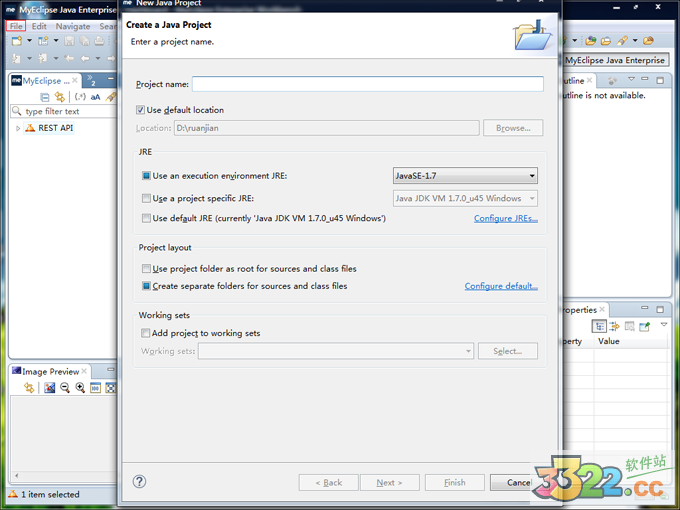Select the Image Preview tab
The height and width of the screenshot is (510, 680).
click(x=50, y=371)
